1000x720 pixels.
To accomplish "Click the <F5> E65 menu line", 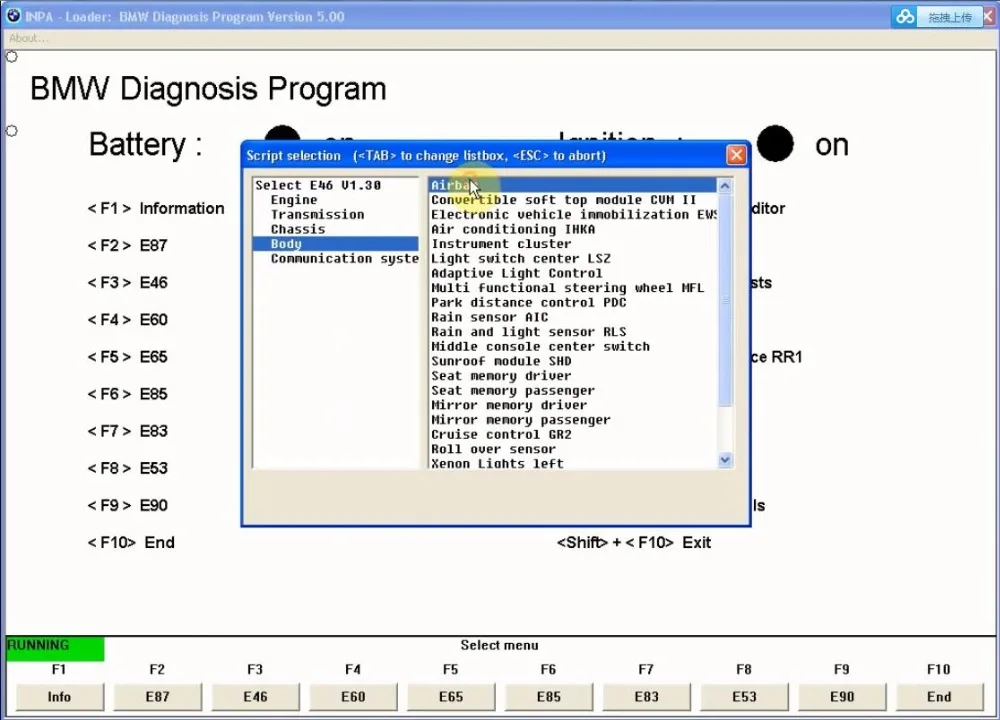I will tap(127, 356).
